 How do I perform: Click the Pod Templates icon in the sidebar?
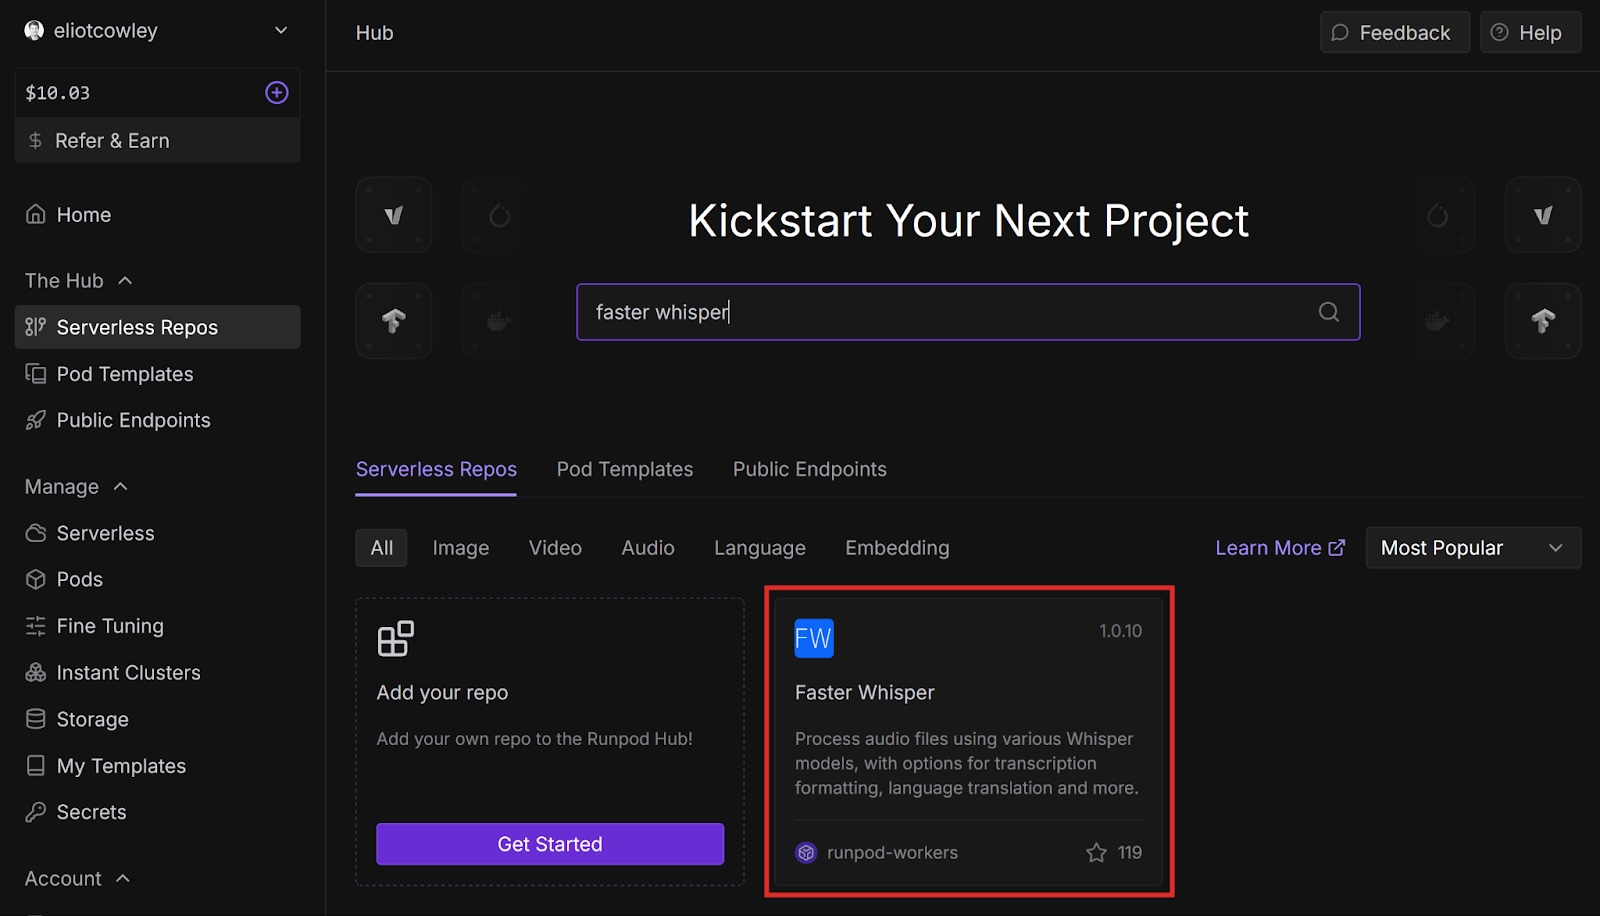36,374
